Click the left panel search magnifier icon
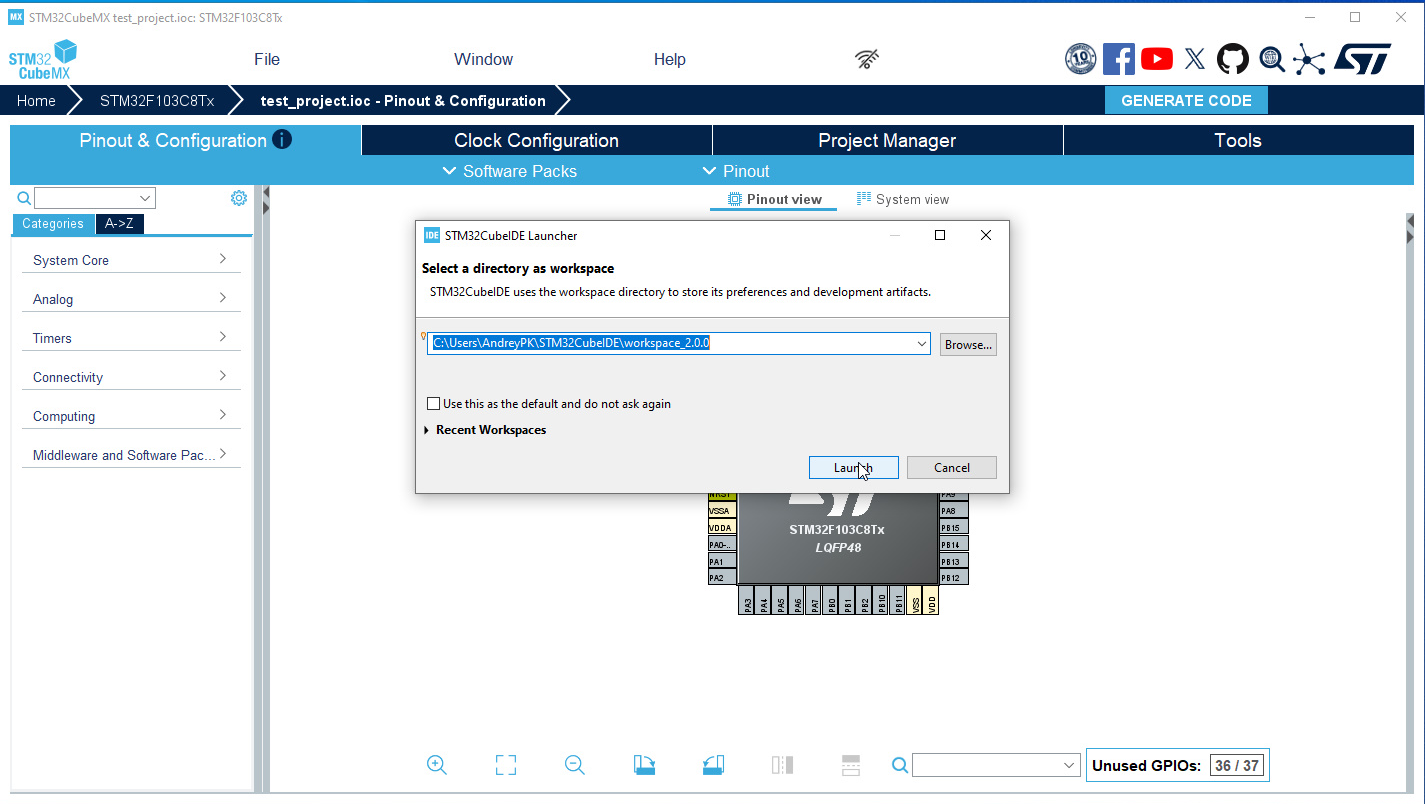The image size is (1425, 804). pos(24,198)
